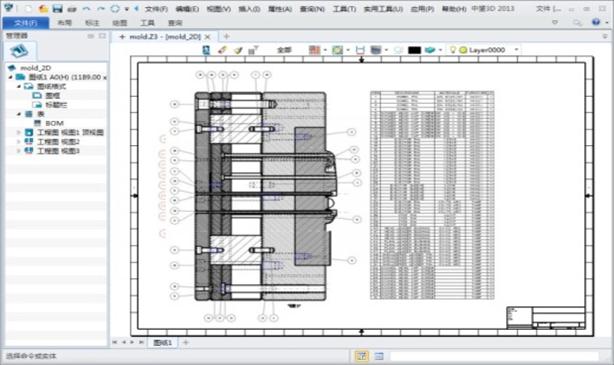Click the red grid icon in drawing toolbar
Screen dimensions: 614x365
pos(314,50)
